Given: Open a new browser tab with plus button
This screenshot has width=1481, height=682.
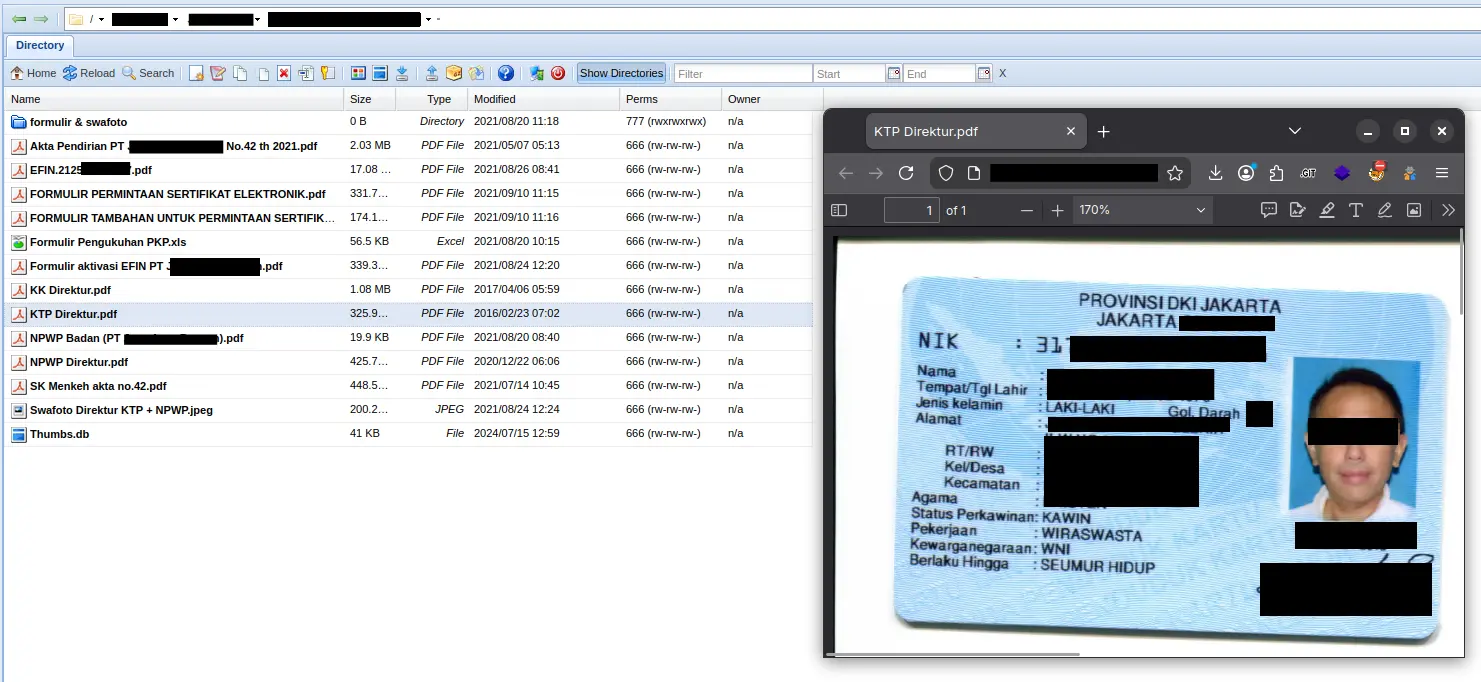Looking at the screenshot, I should 1104,131.
